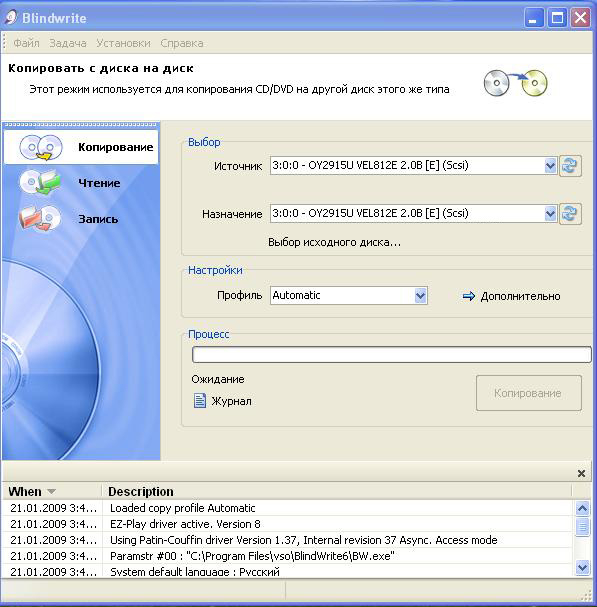This screenshot has height=607, width=597.
Task: Open the Файл menu
Action: [x=26, y=43]
